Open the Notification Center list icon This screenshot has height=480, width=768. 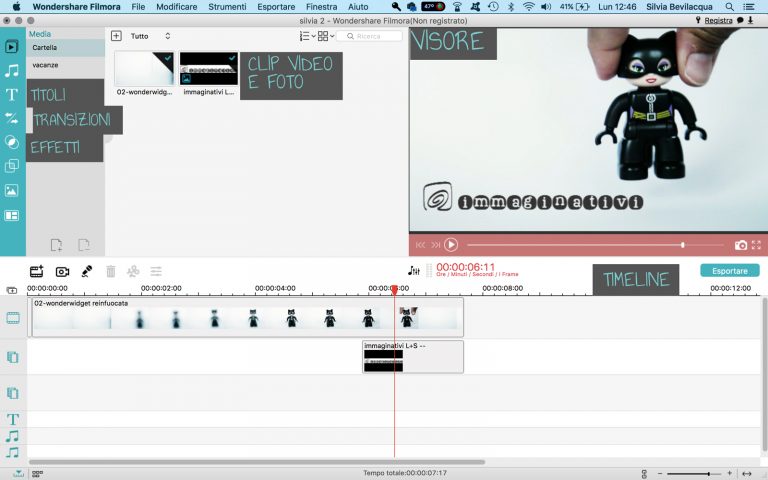(x=749, y=7)
